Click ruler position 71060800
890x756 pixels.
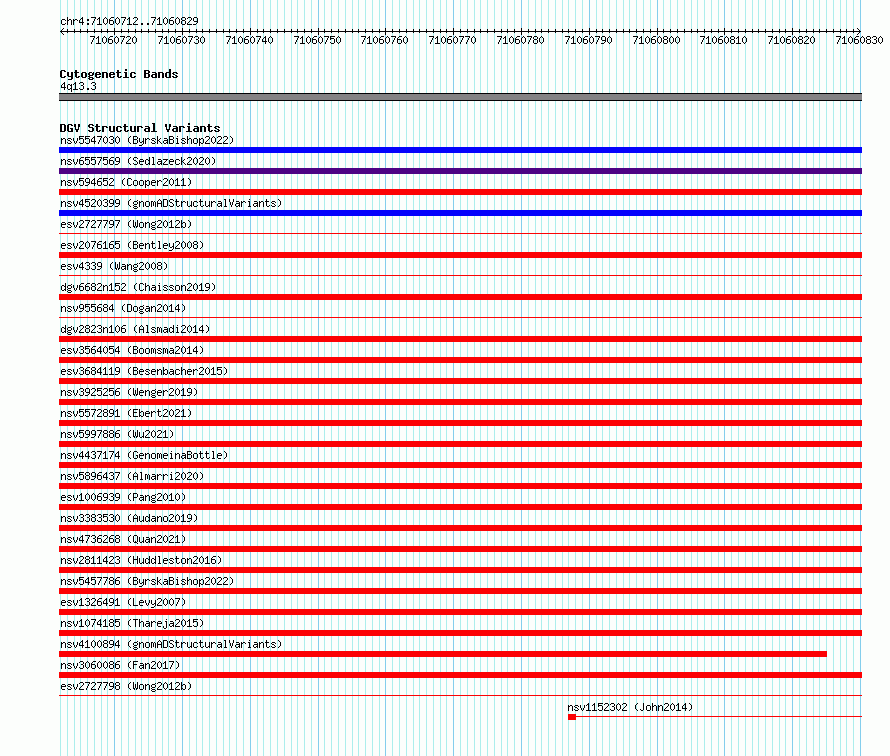[x=656, y=40]
